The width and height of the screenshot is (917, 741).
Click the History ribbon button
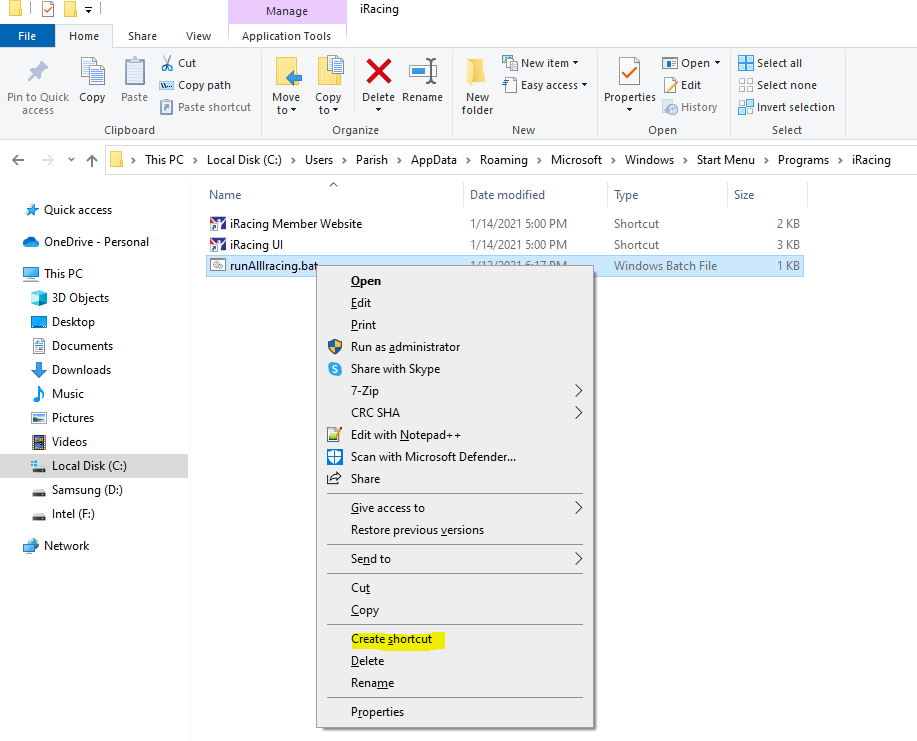(x=690, y=107)
